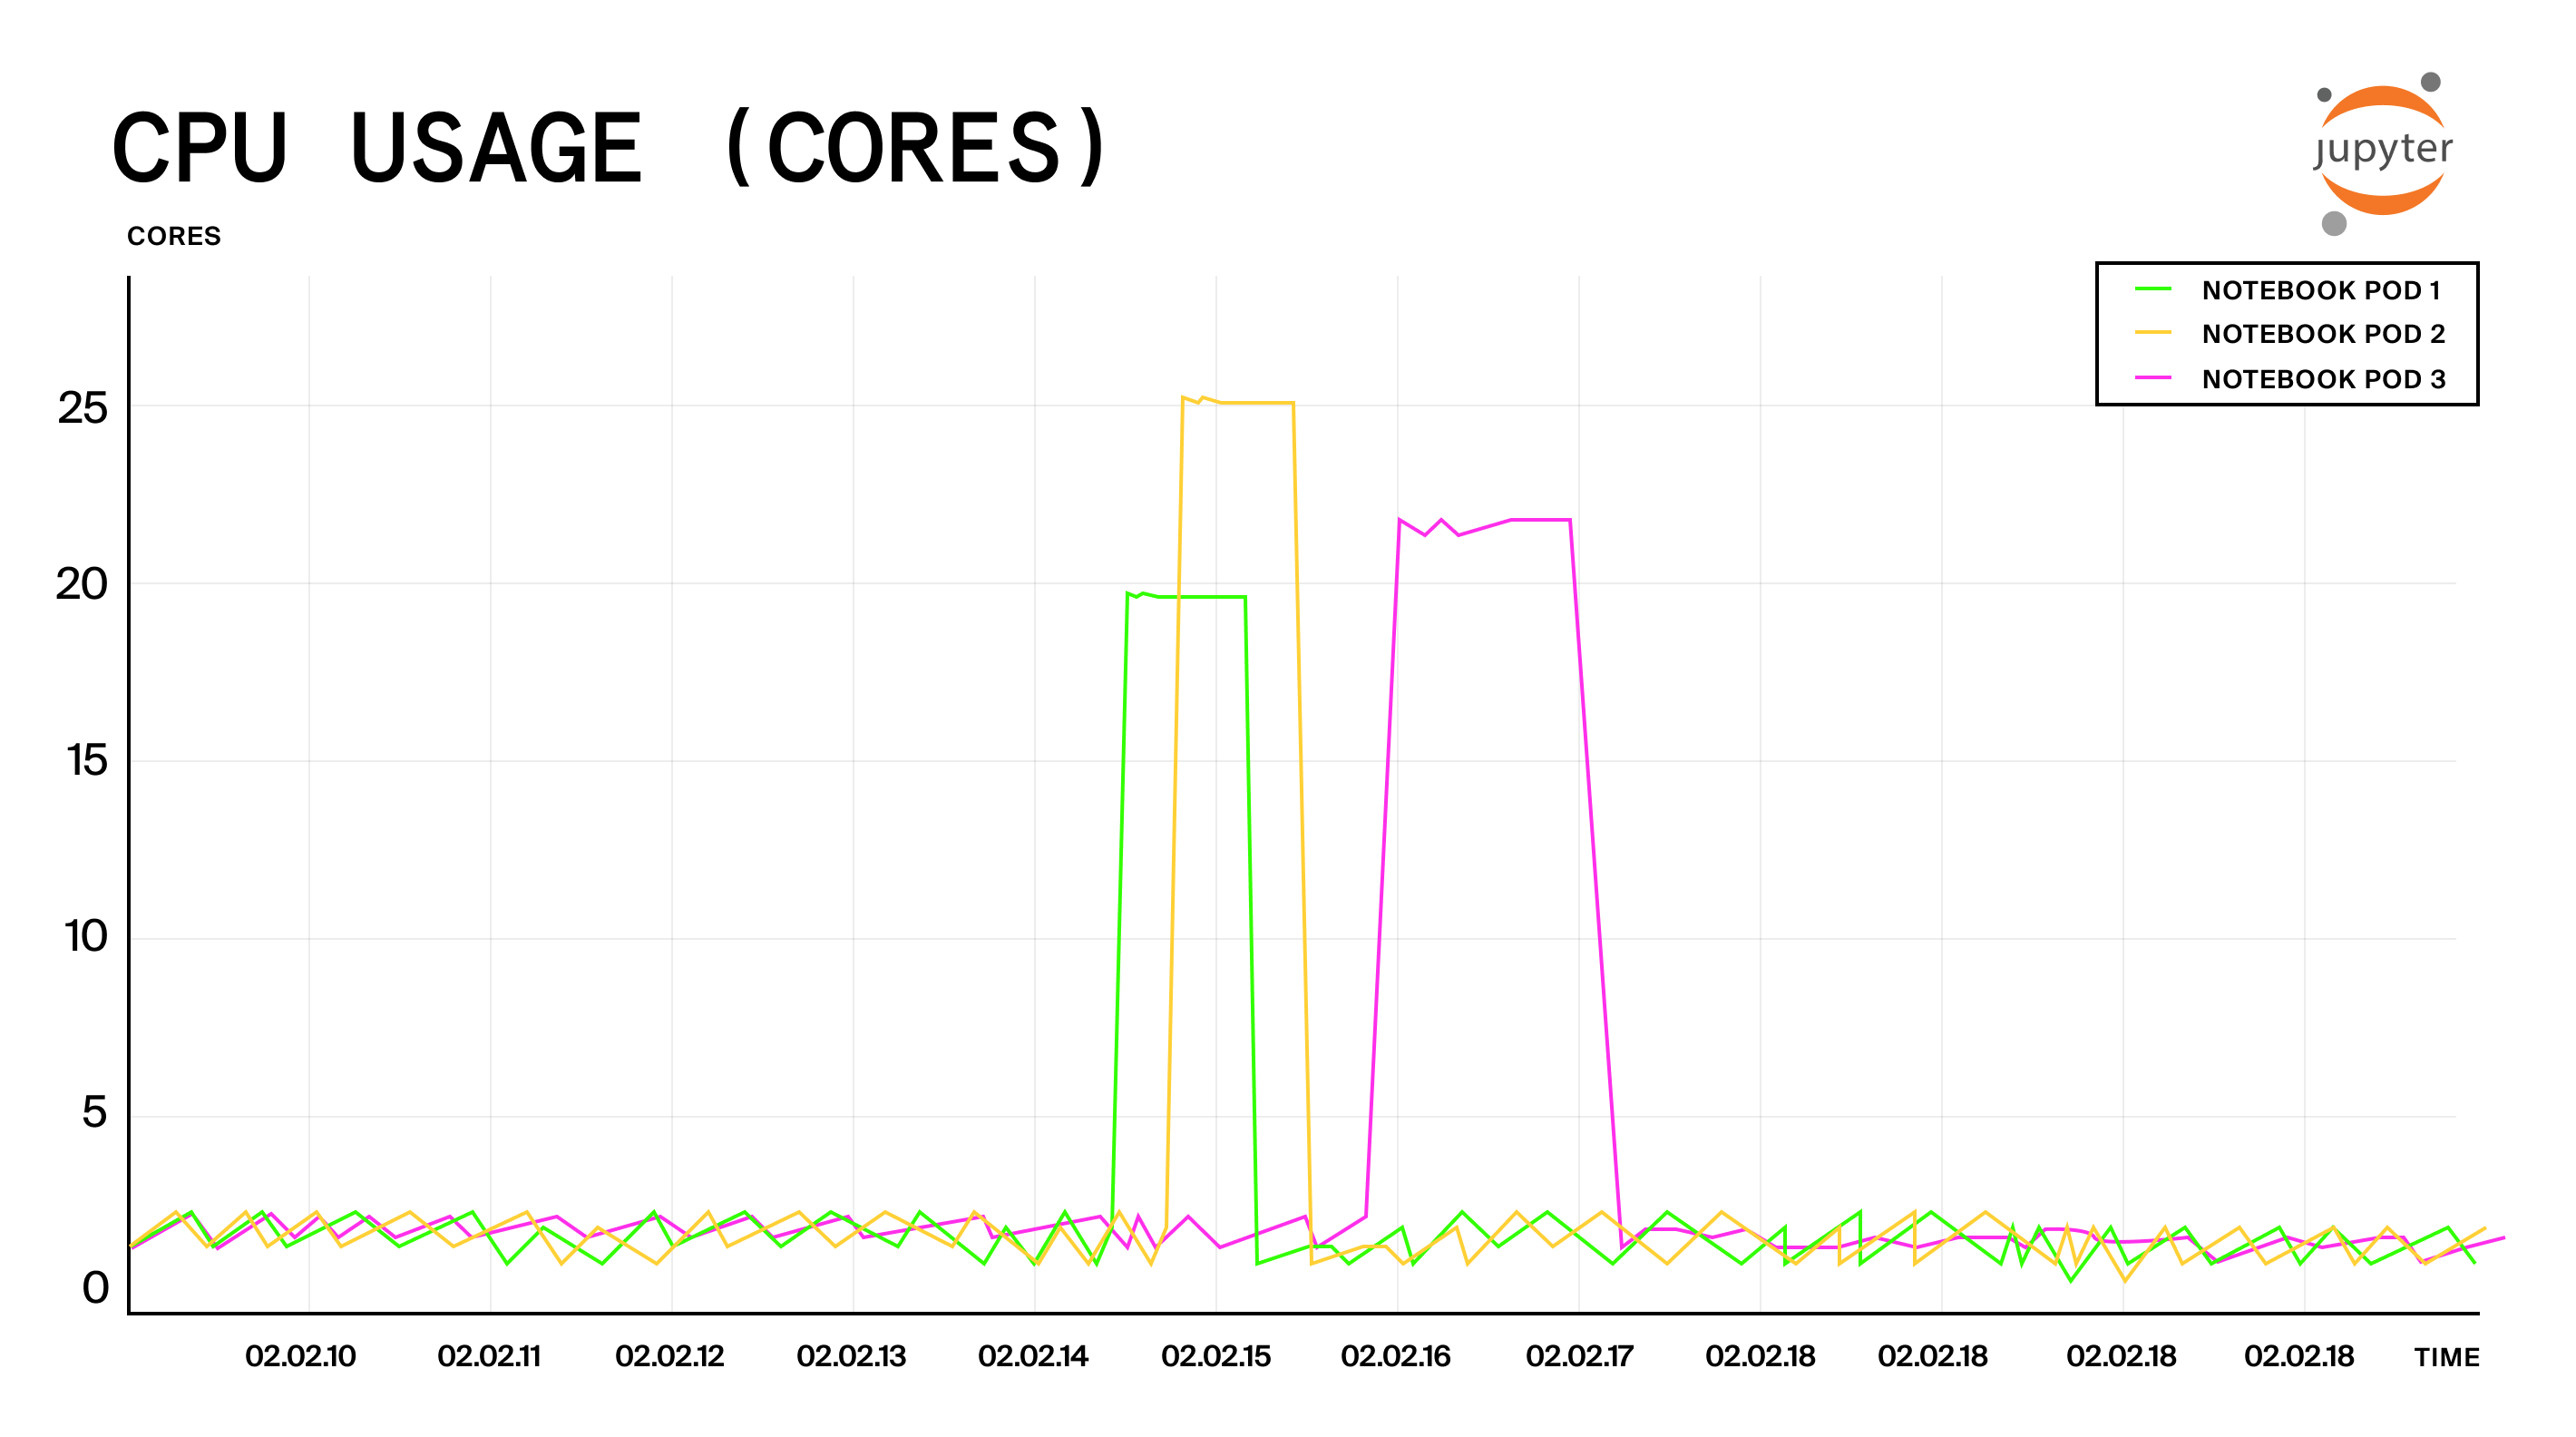Screen dimensions: 2576x1437
Task: Toggle Notebook Pod 3 legend entry
Action: pos(2322,379)
